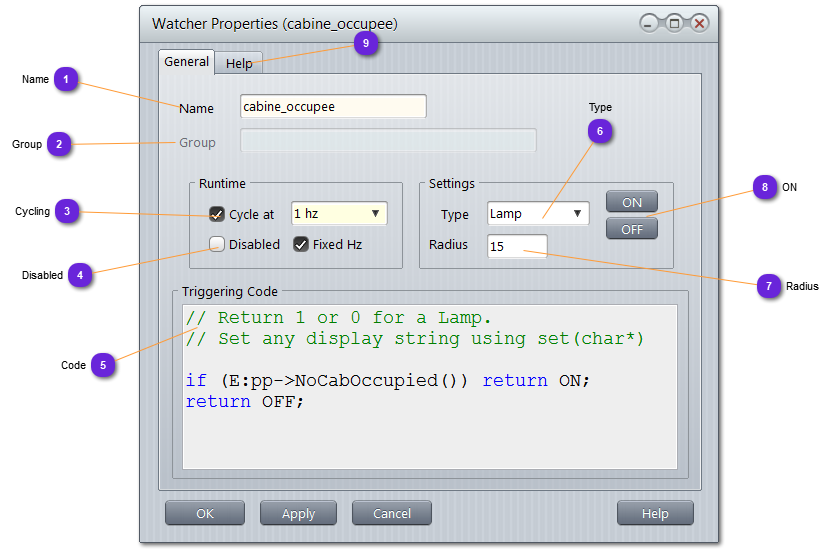
Task: Click callout badge 4 beside Disabled
Action: click(x=81, y=275)
